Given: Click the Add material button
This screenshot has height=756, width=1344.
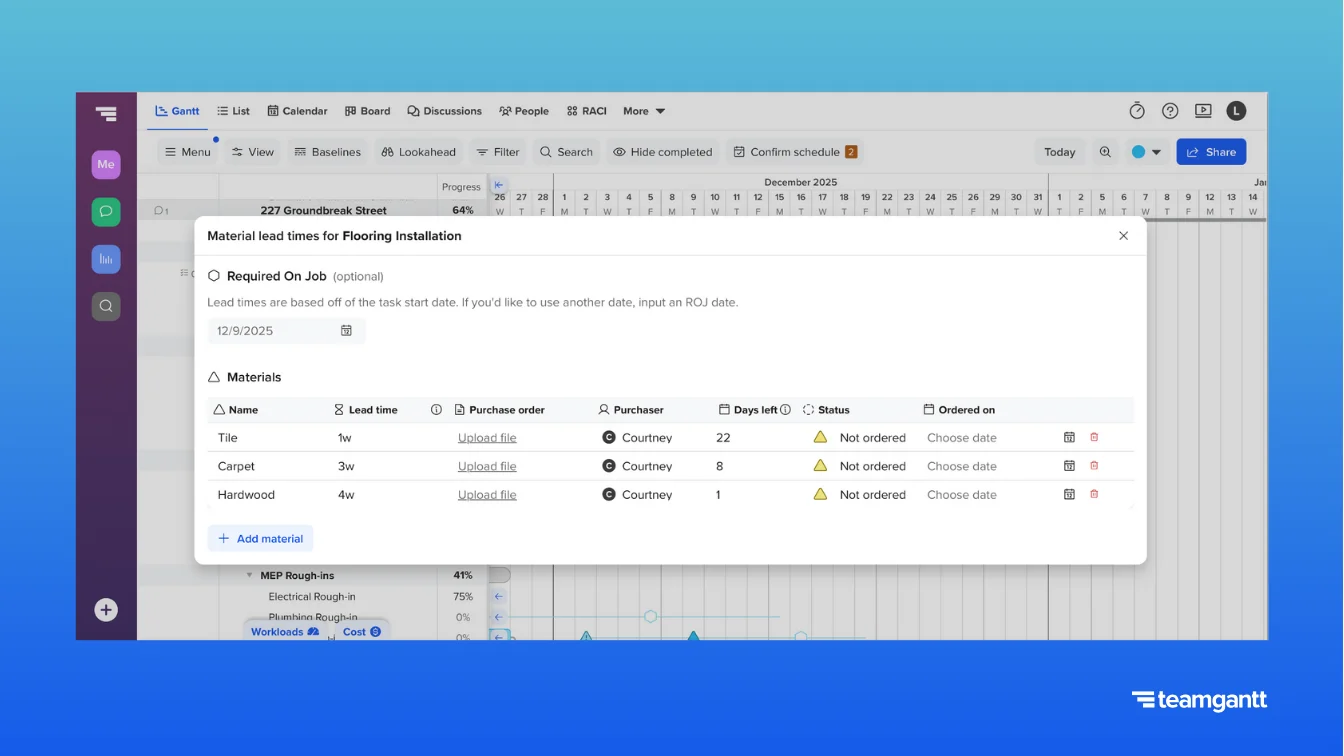Looking at the screenshot, I should [x=259, y=538].
